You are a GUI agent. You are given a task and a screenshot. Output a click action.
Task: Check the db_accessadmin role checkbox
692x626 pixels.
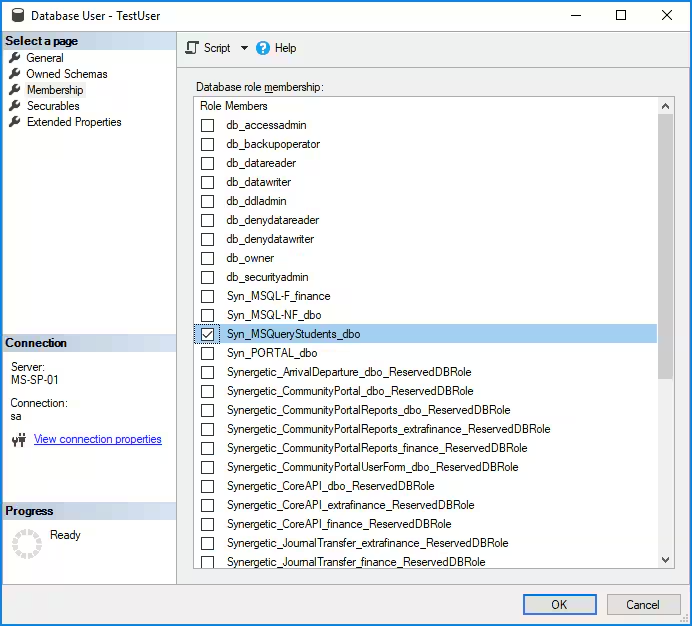click(207, 125)
